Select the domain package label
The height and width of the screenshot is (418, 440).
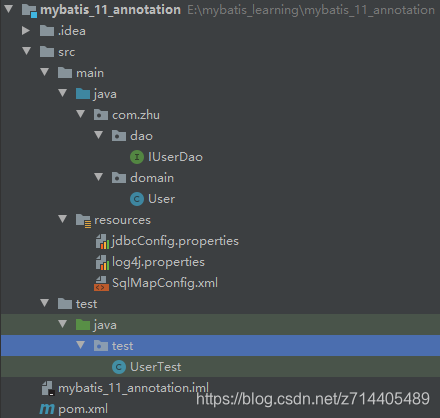pos(152,178)
